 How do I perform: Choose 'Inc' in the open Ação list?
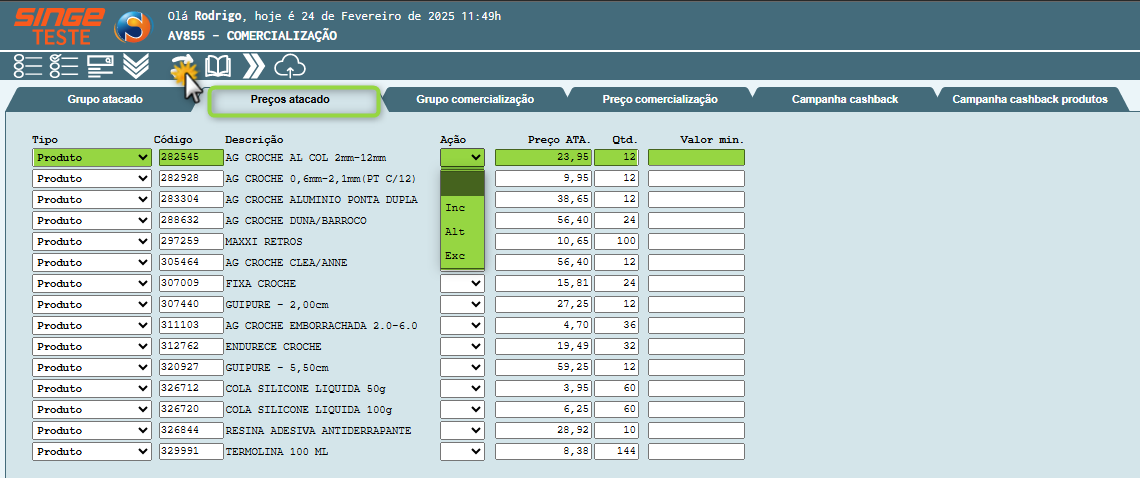click(x=456, y=208)
